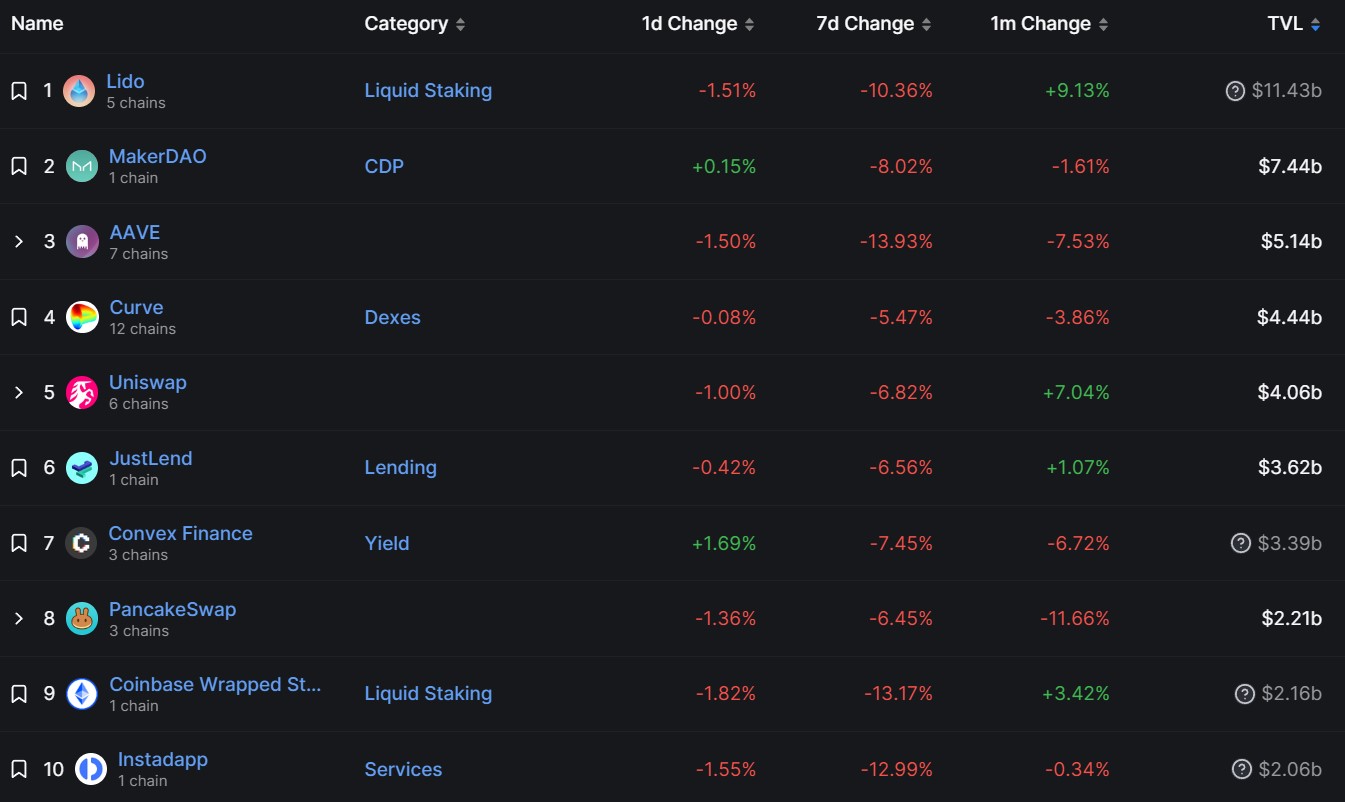The width and height of the screenshot is (1345, 802).
Task: Expand the PancakeSwap row arrow
Action: coord(19,619)
